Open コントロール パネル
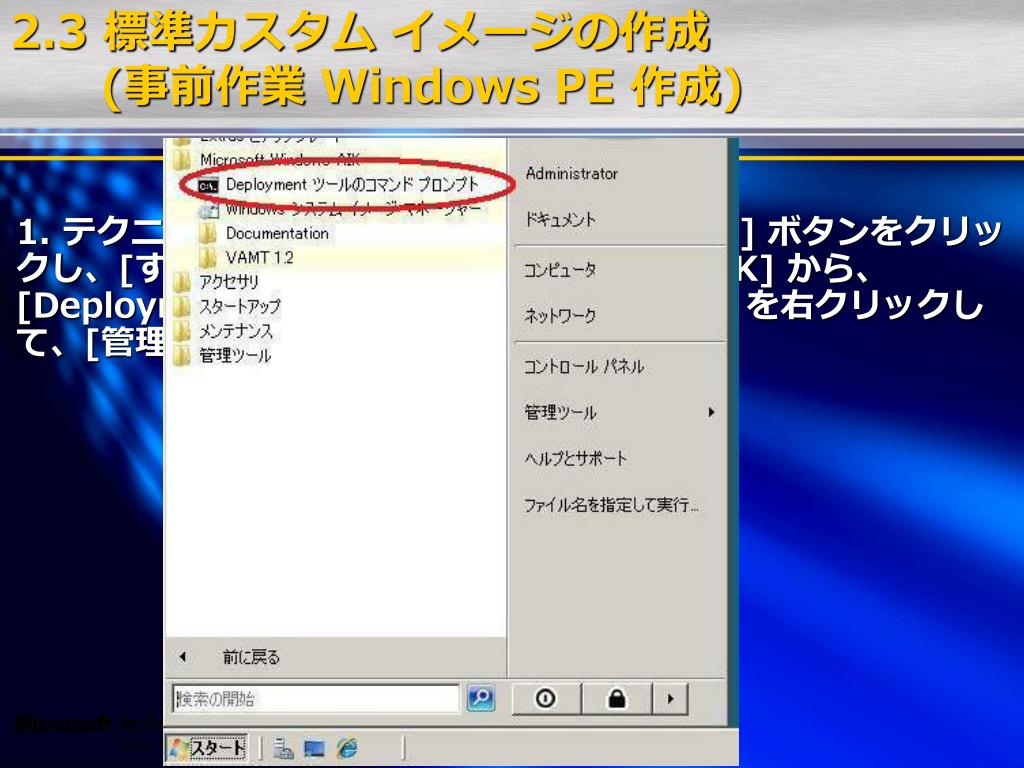 (x=584, y=366)
